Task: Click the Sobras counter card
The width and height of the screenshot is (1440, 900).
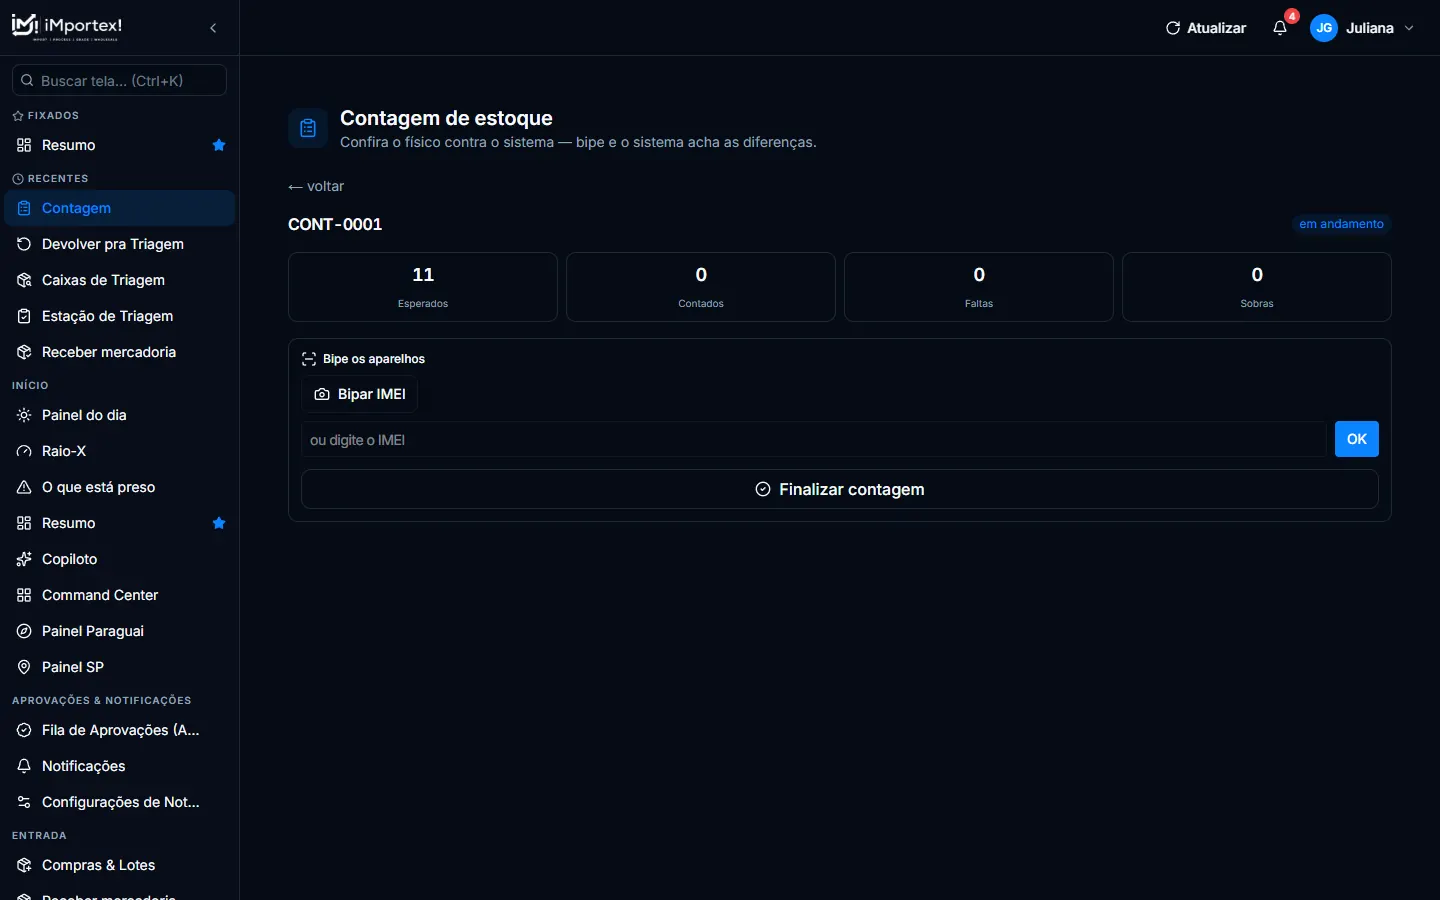Action: tap(1257, 287)
